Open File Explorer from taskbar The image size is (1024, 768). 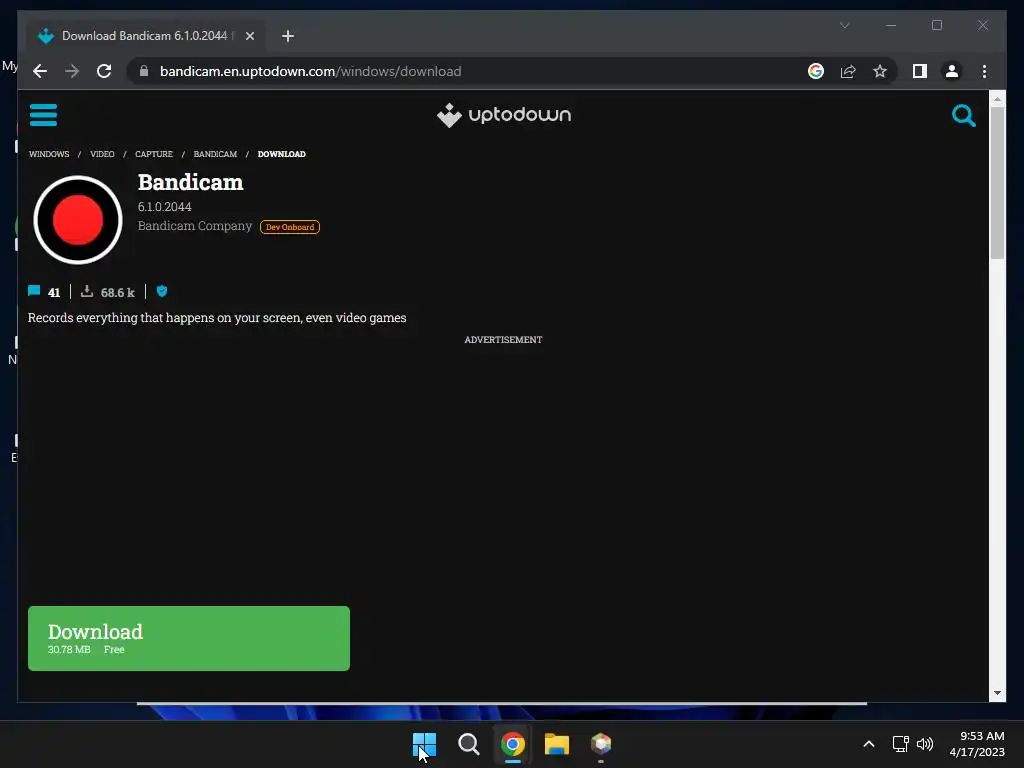point(557,744)
